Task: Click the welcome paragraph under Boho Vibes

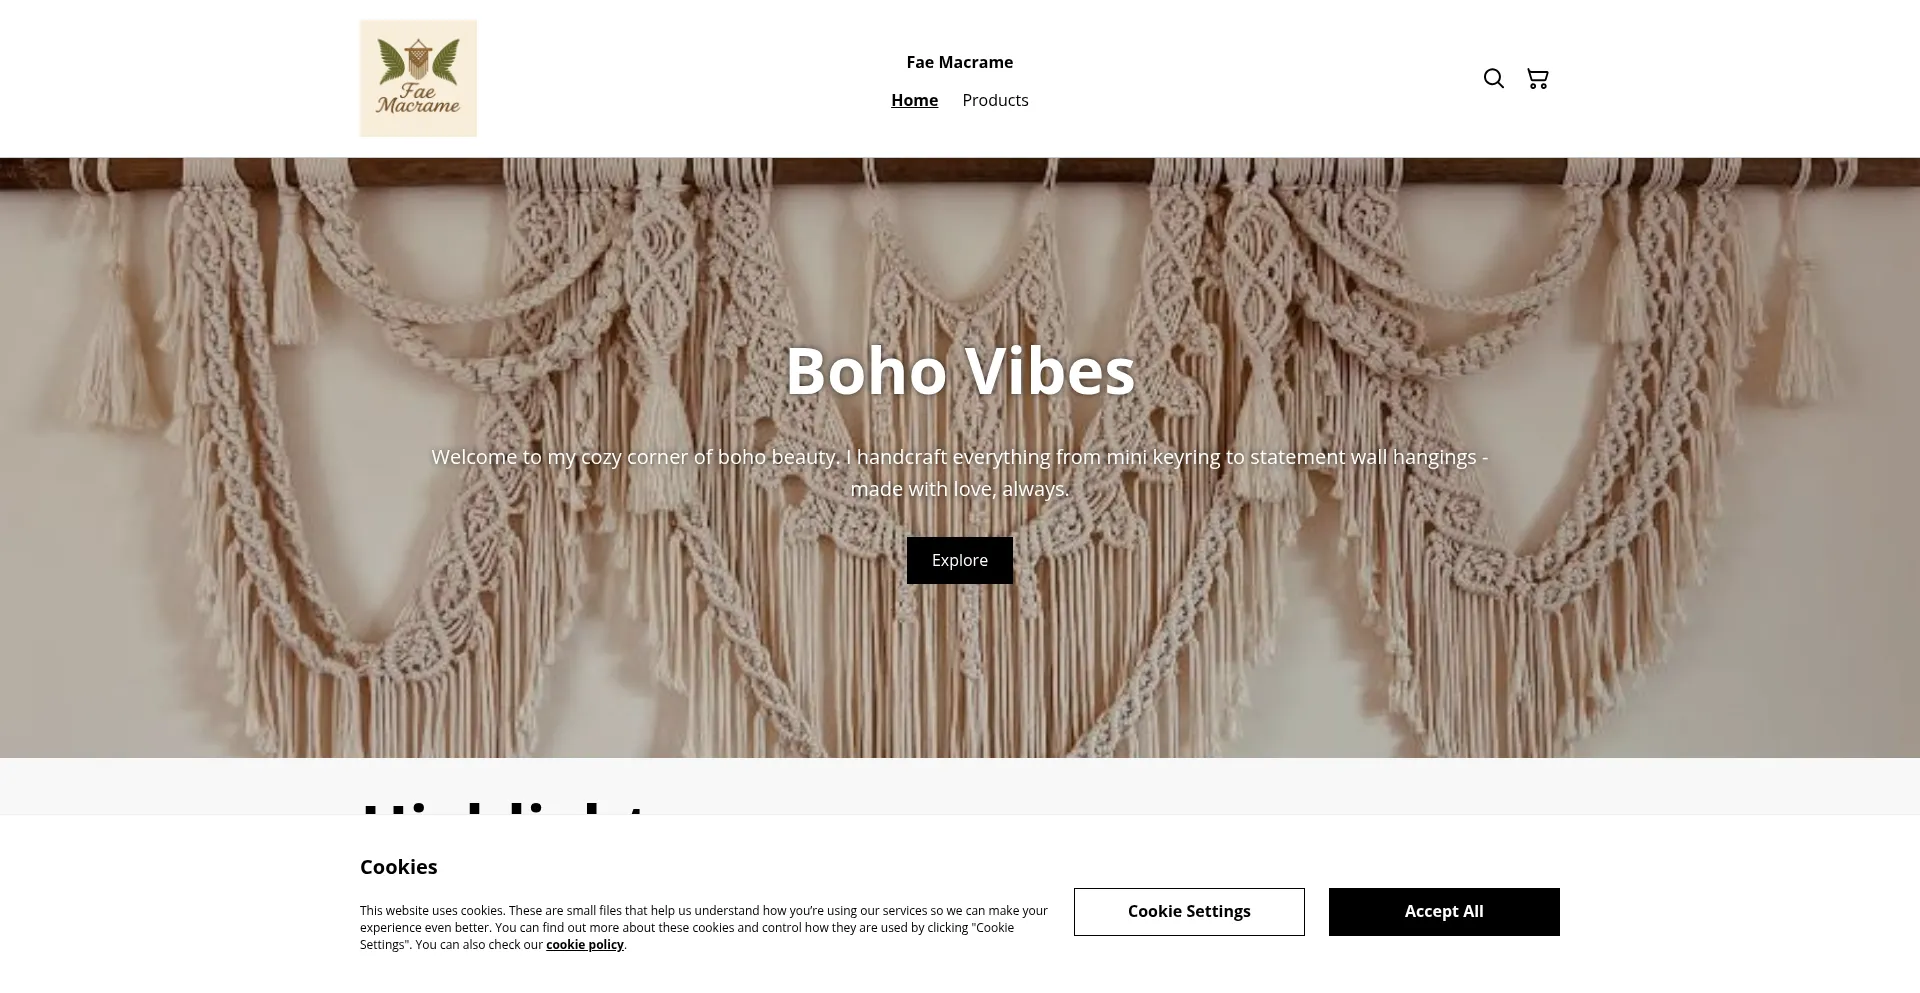Action: click(x=960, y=473)
